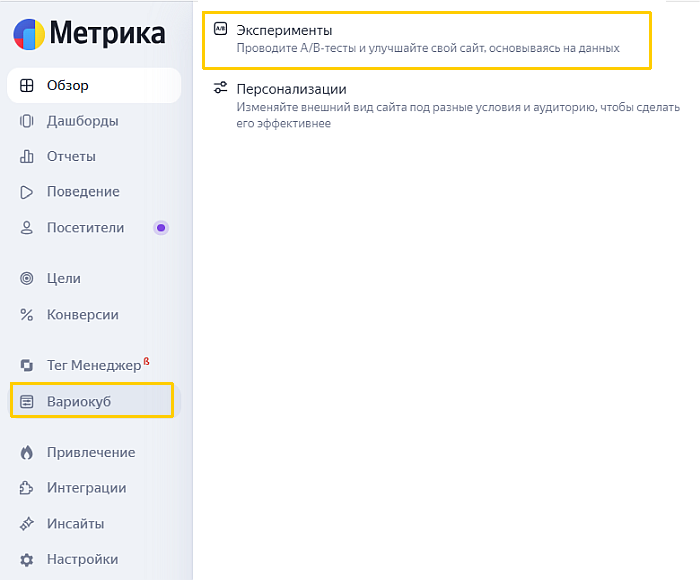Open the Персонализации entry

pyautogui.click(x=446, y=105)
